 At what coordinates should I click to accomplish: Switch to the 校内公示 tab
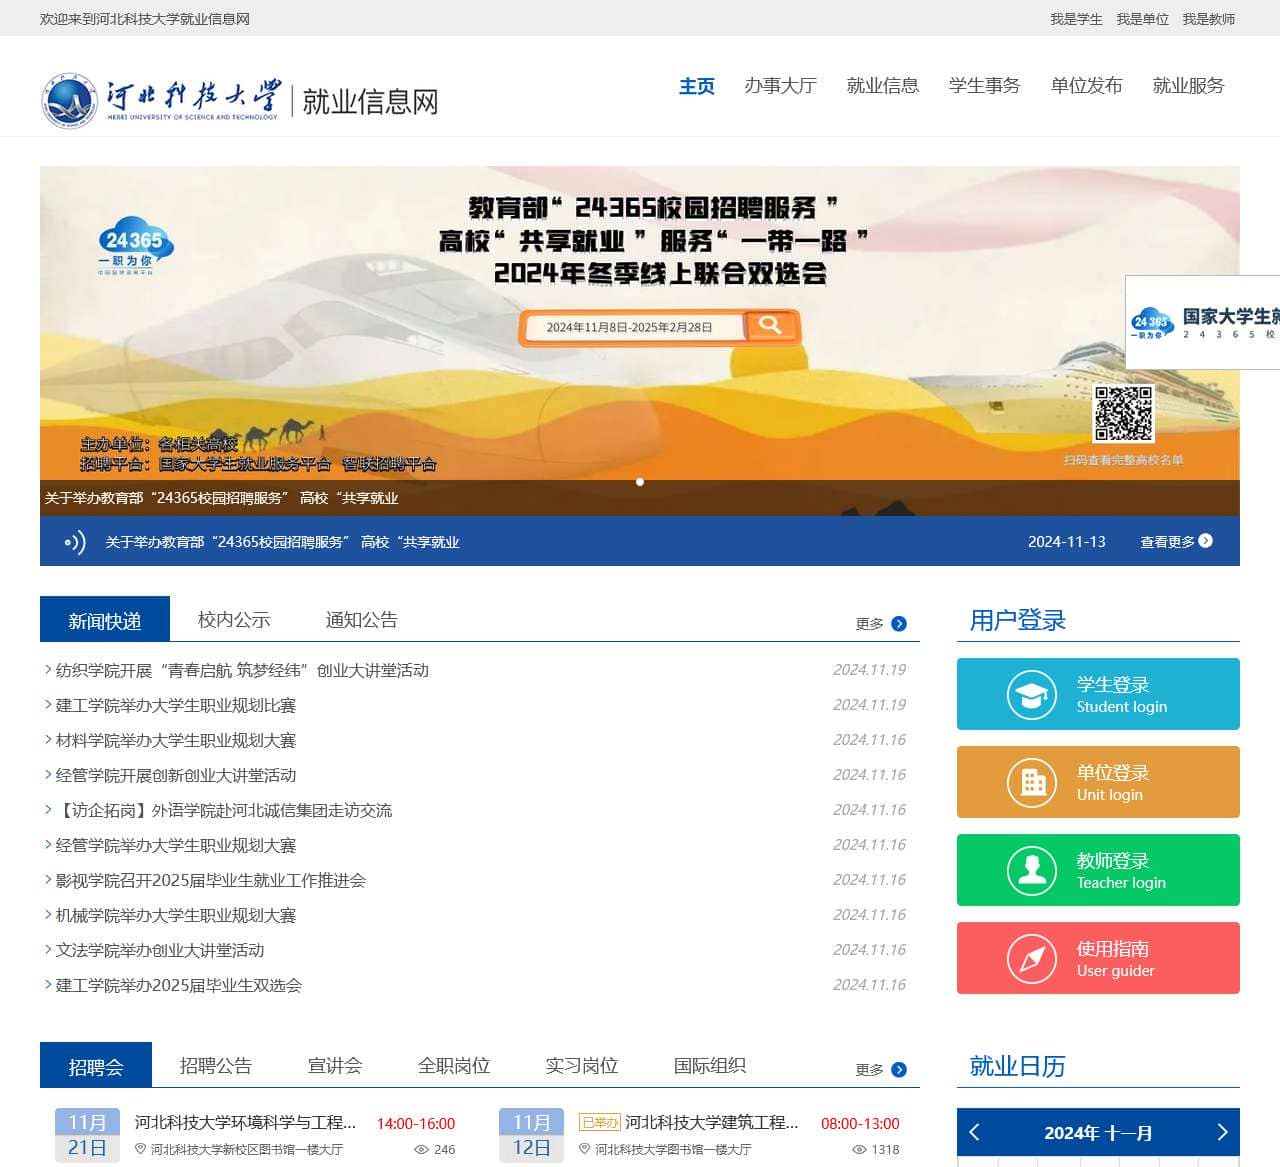pos(234,620)
